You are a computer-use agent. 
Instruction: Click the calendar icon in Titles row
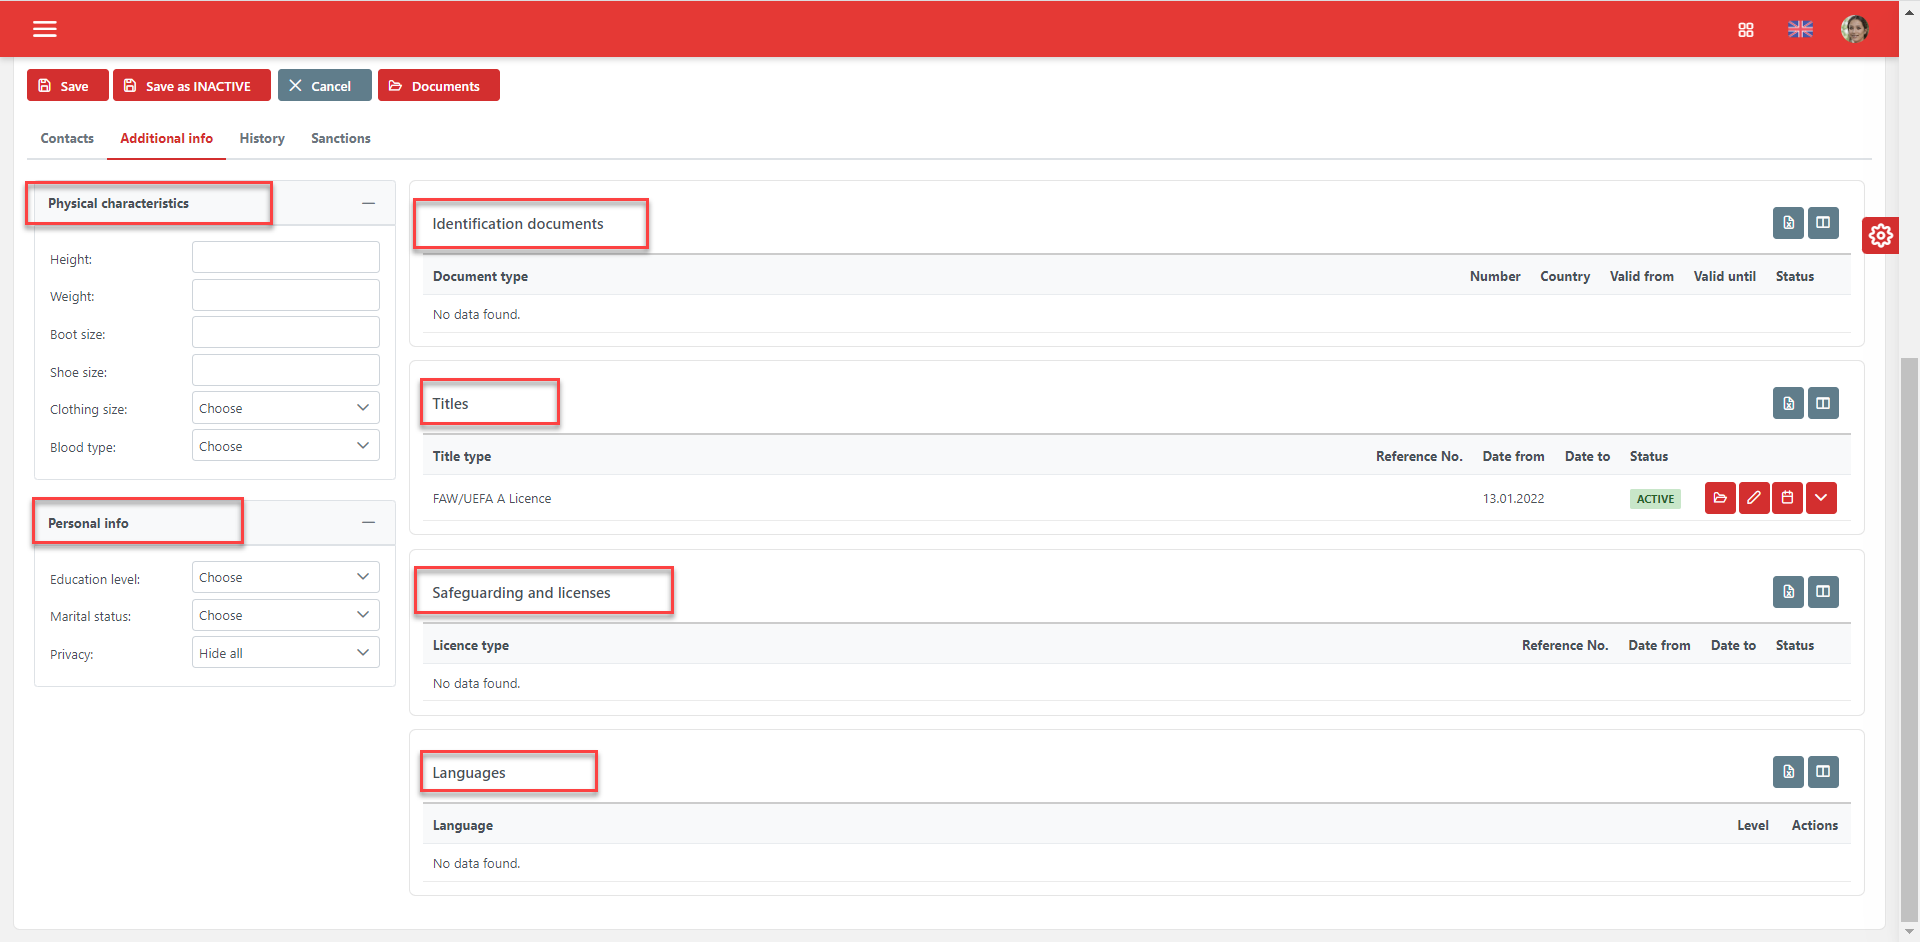1787,498
